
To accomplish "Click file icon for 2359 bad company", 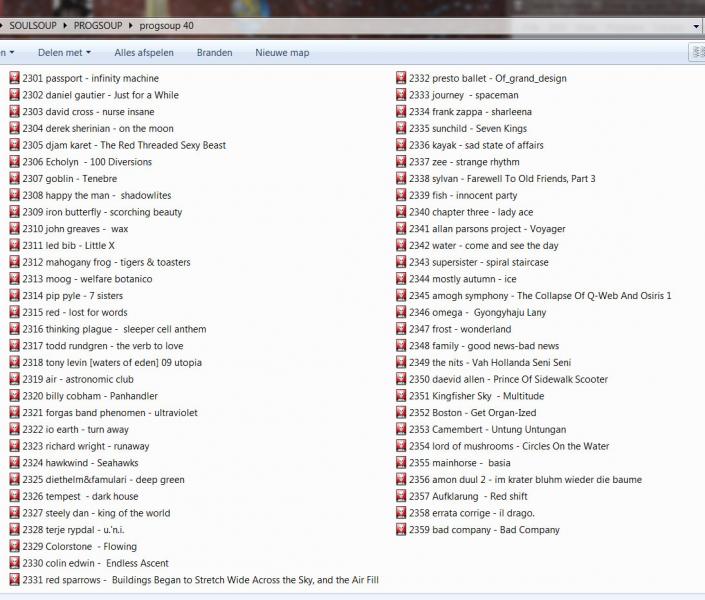I will (x=401, y=530).
